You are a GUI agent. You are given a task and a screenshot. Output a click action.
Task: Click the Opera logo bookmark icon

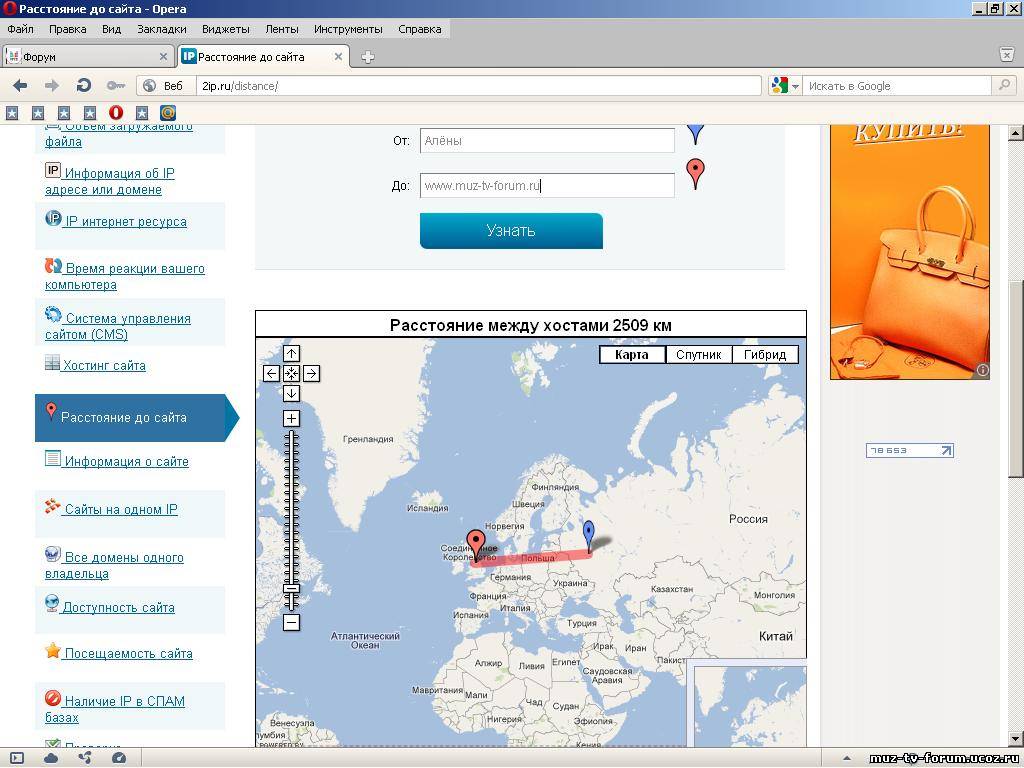116,113
